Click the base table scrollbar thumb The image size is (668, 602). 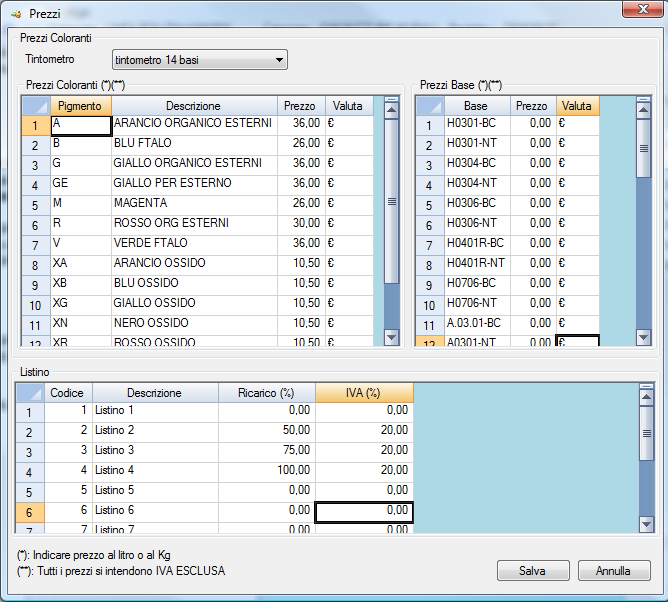644,148
